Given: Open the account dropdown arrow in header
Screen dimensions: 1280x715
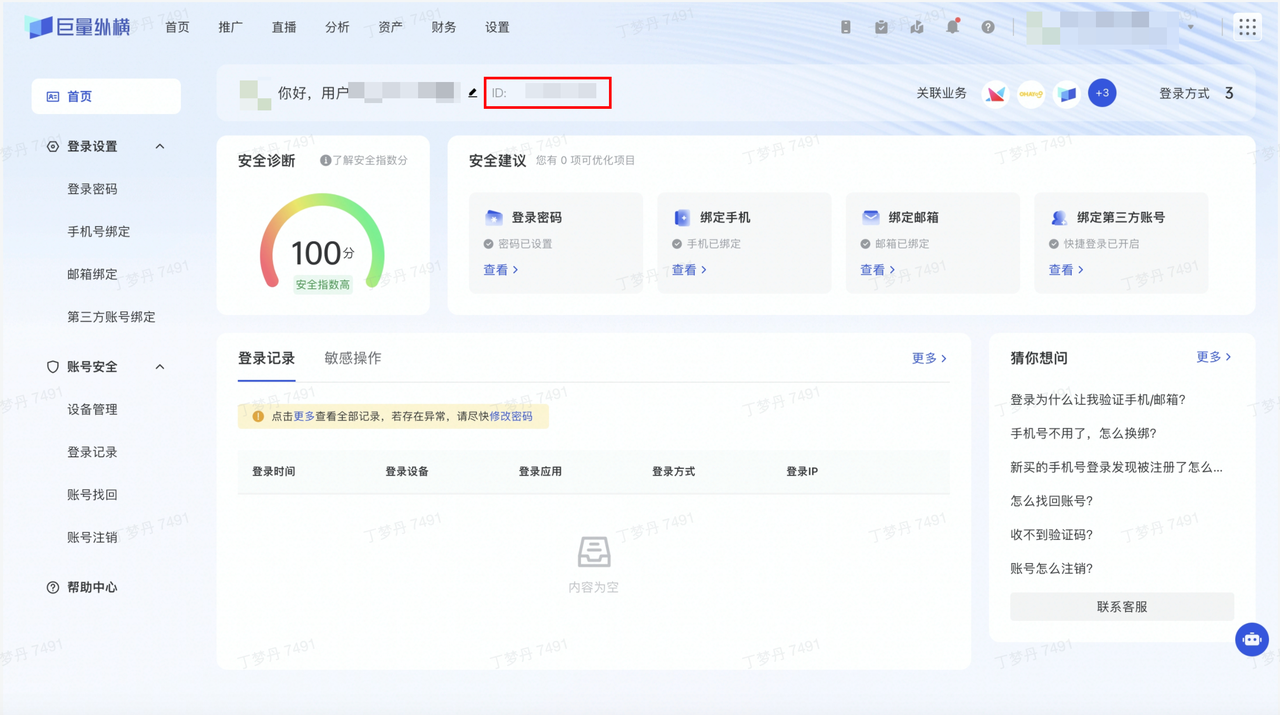Looking at the screenshot, I should [1191, 28].
